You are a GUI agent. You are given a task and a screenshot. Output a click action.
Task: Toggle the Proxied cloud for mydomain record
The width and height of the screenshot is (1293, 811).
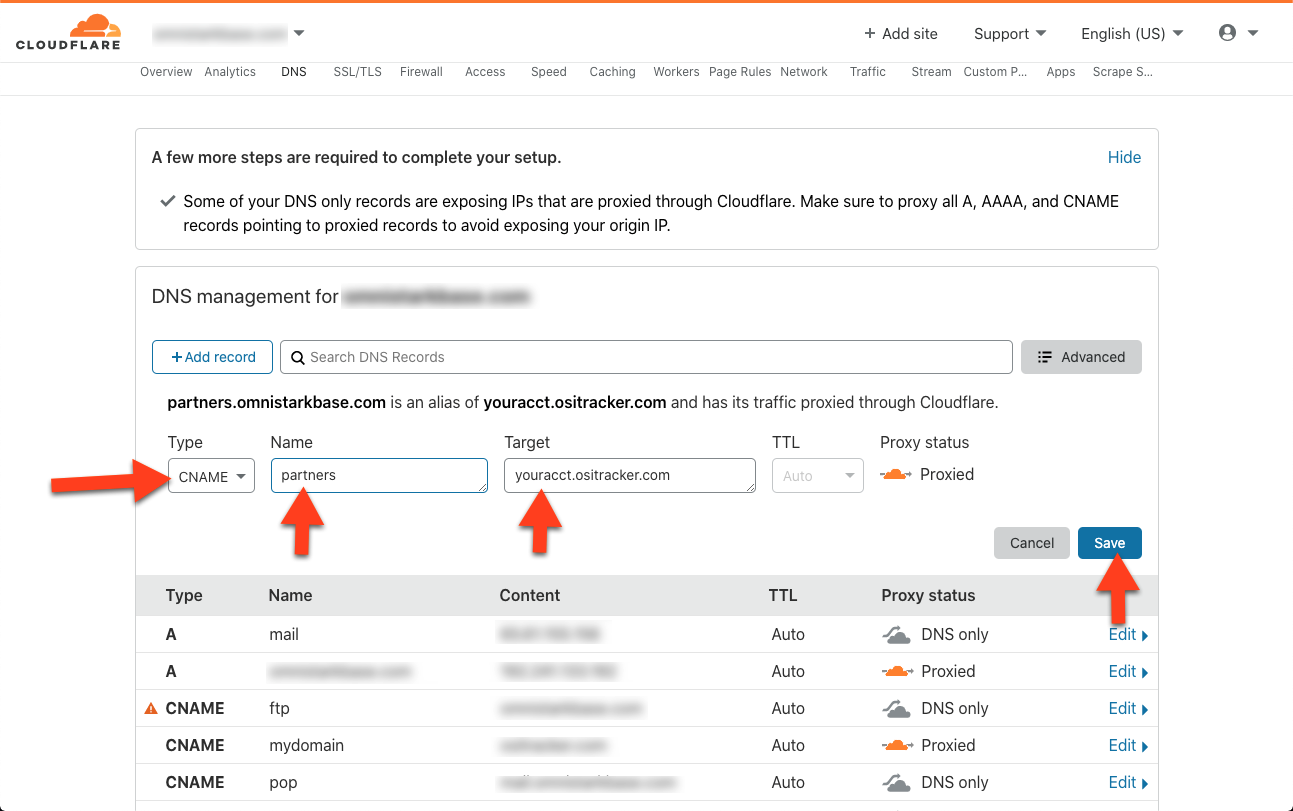tap(897, 745)
